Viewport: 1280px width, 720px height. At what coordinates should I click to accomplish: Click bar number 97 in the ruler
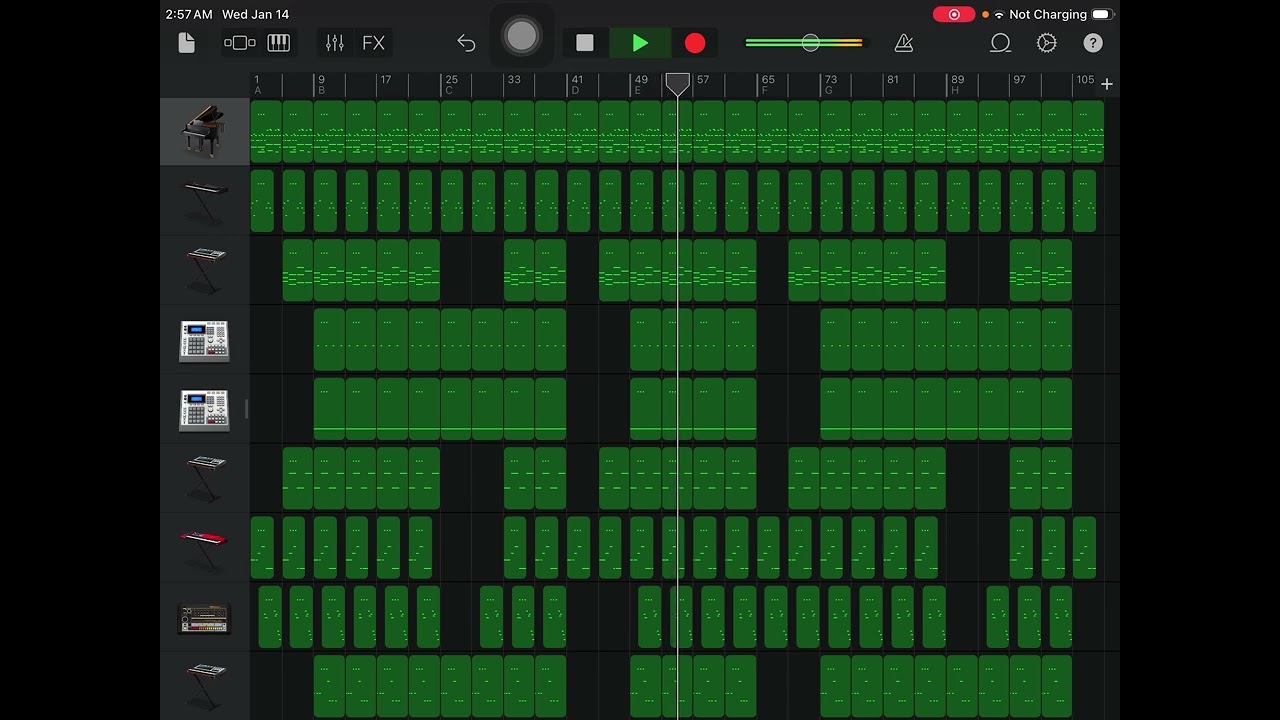1019,80
